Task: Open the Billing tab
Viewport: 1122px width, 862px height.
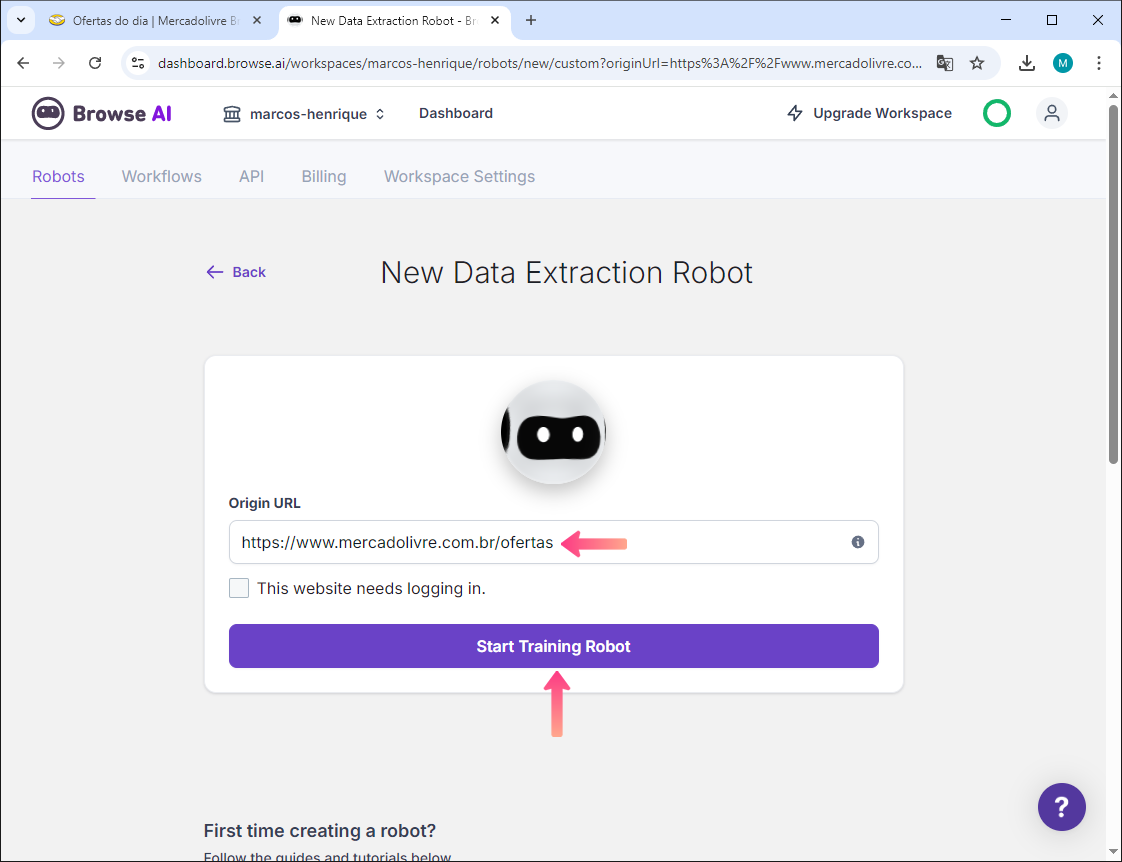Action: coord(323,177)
